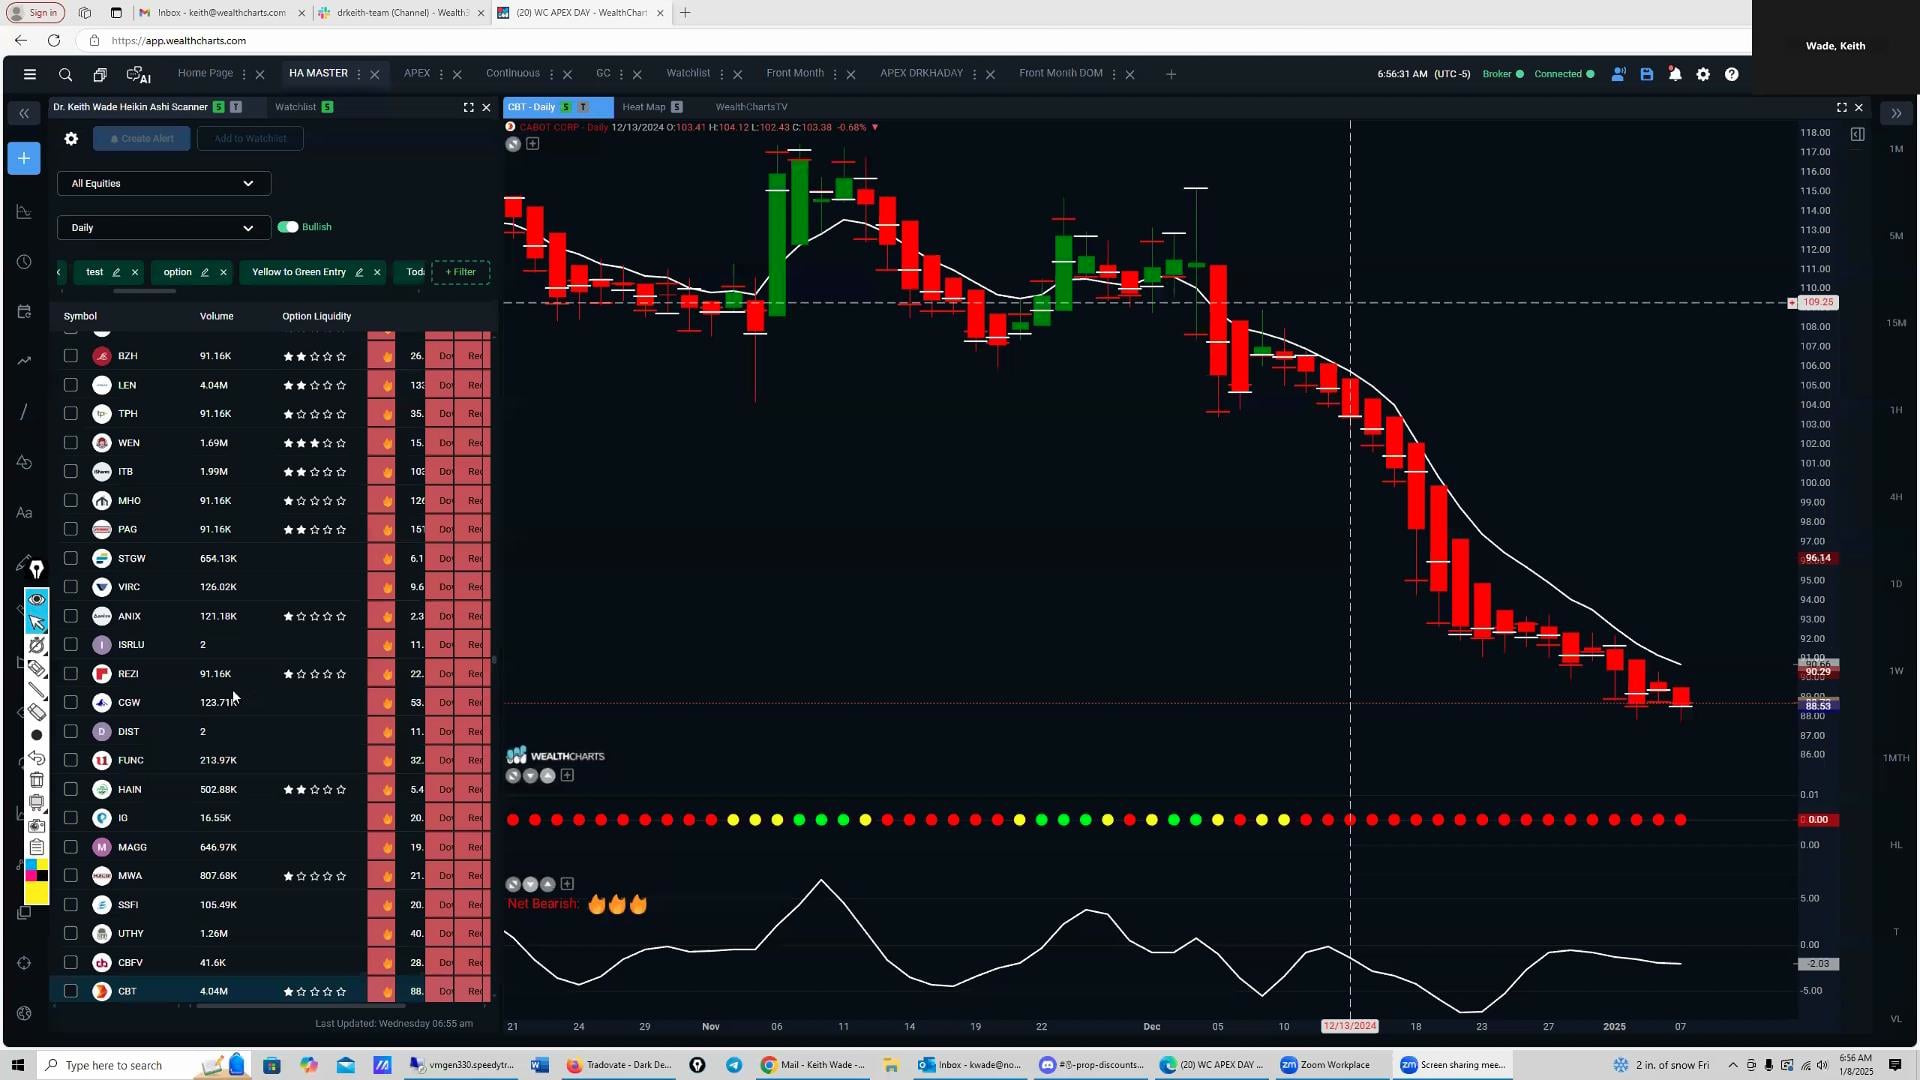This screenshot has width=1920, height=1080.
Task: Open the APEX DRKHADAY tab options menu
Action: tap(974, 74)
